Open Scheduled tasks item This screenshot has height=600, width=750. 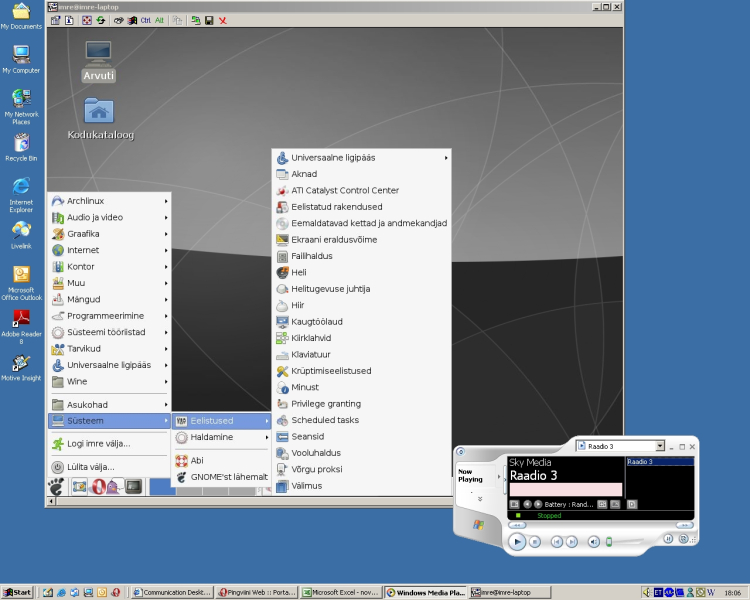[362, 420]
